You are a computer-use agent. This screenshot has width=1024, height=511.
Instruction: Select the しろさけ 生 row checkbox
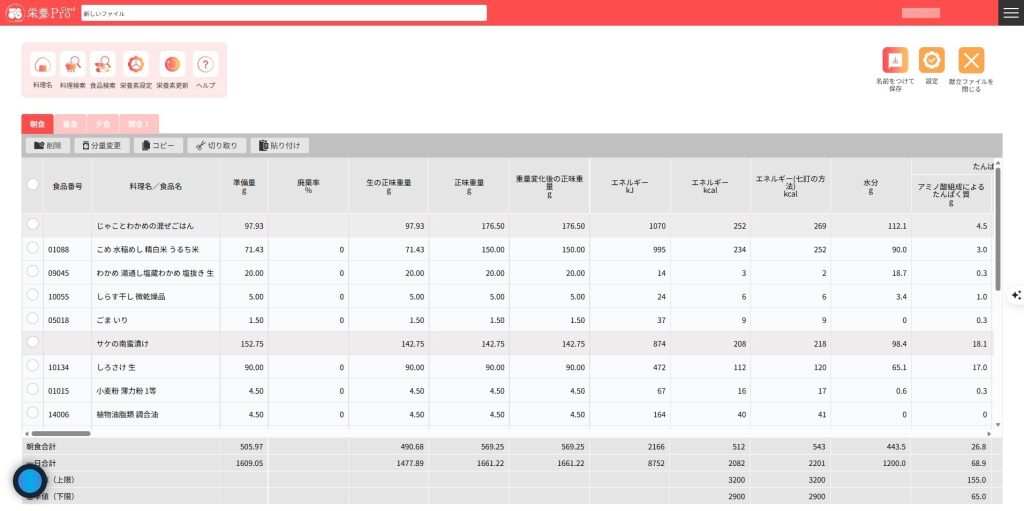point(32,366)
